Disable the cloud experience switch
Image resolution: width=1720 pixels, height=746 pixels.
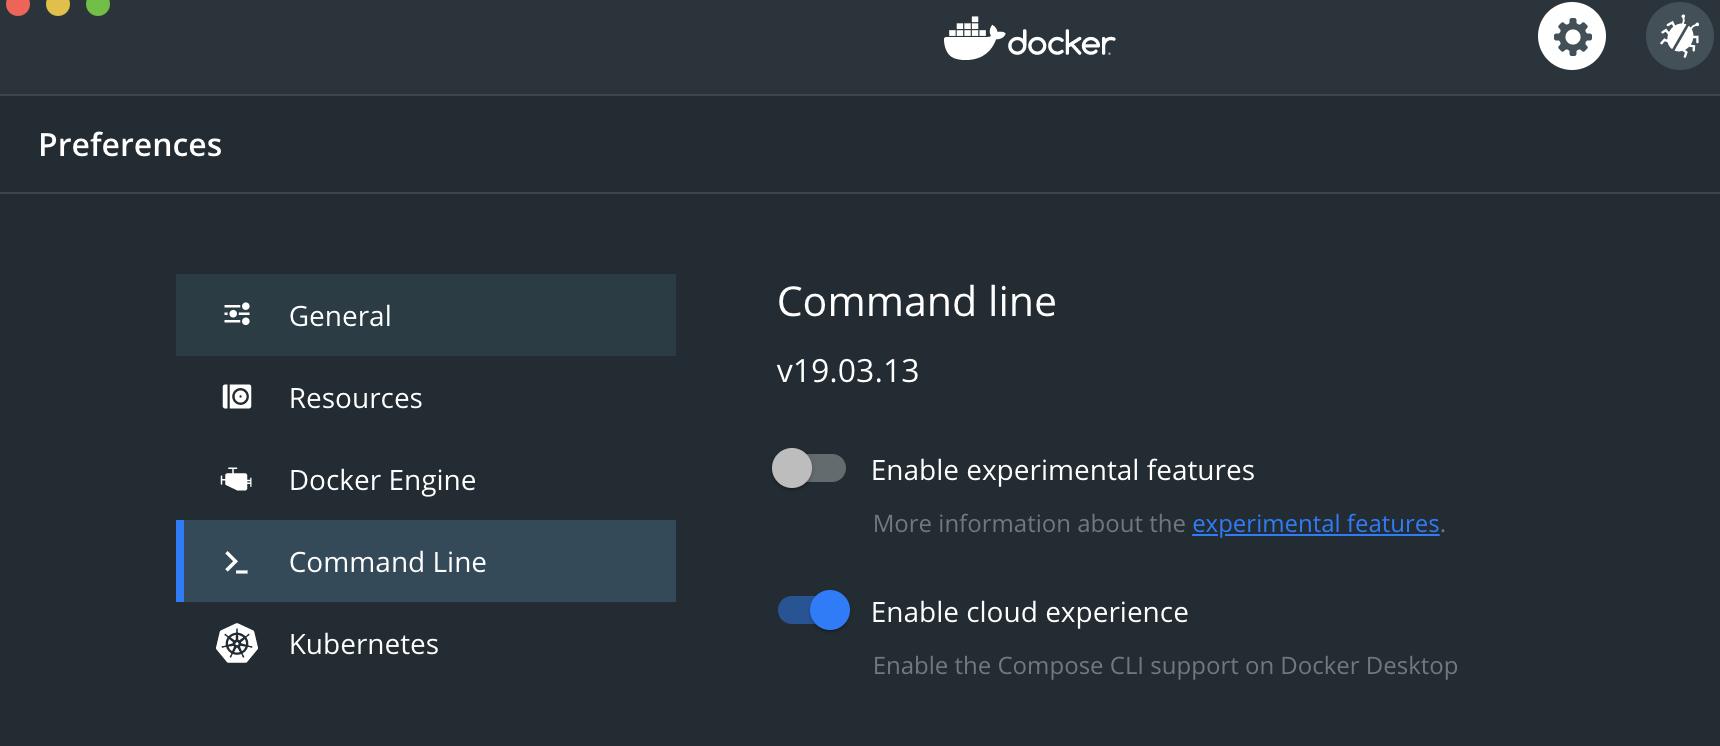(x=814, y=610)
